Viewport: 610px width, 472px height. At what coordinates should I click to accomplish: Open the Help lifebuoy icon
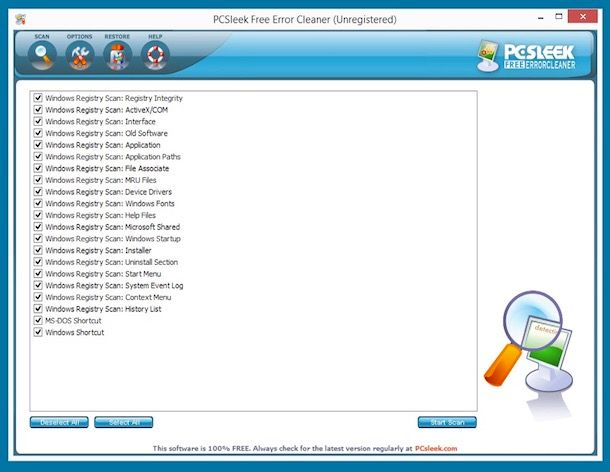[155, 56]
